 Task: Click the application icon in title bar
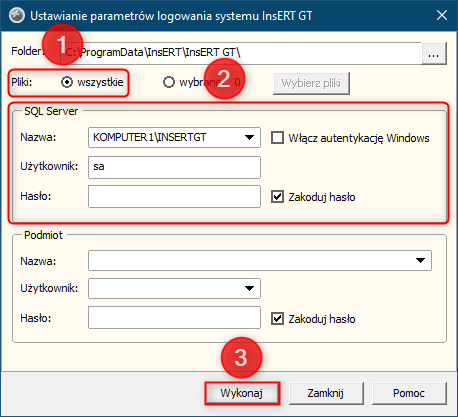click(x=17, y=15)
